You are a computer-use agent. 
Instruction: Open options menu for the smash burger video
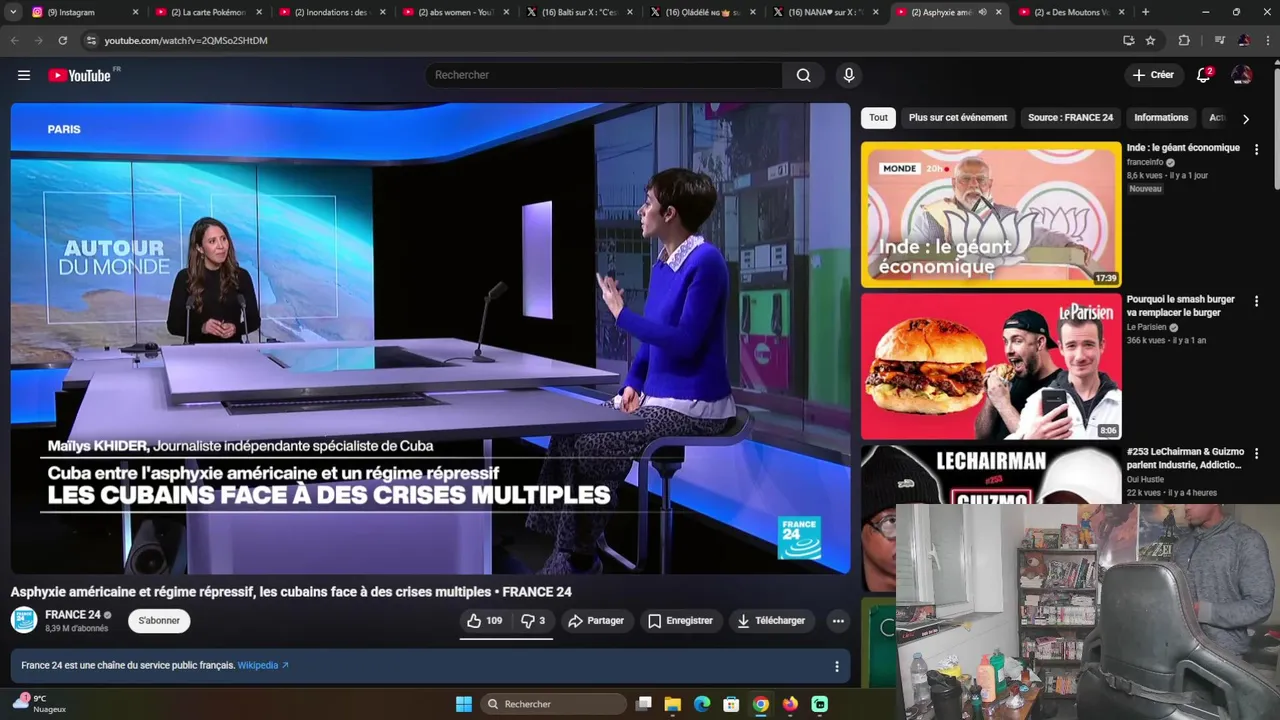point(1257,301)
